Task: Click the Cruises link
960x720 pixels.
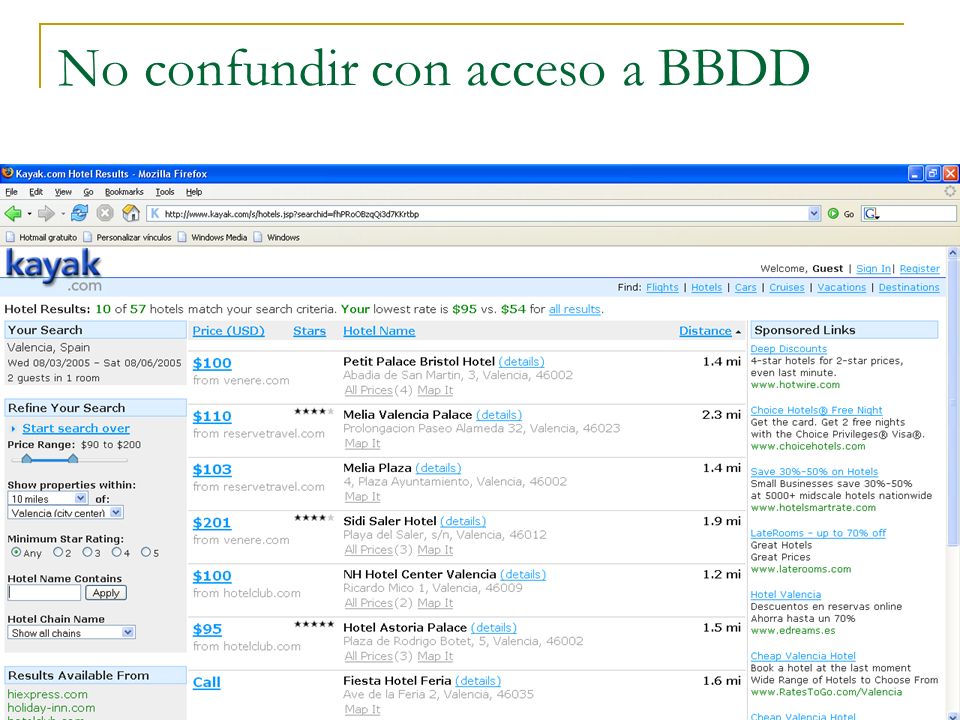Action: [x=787, y=287]
